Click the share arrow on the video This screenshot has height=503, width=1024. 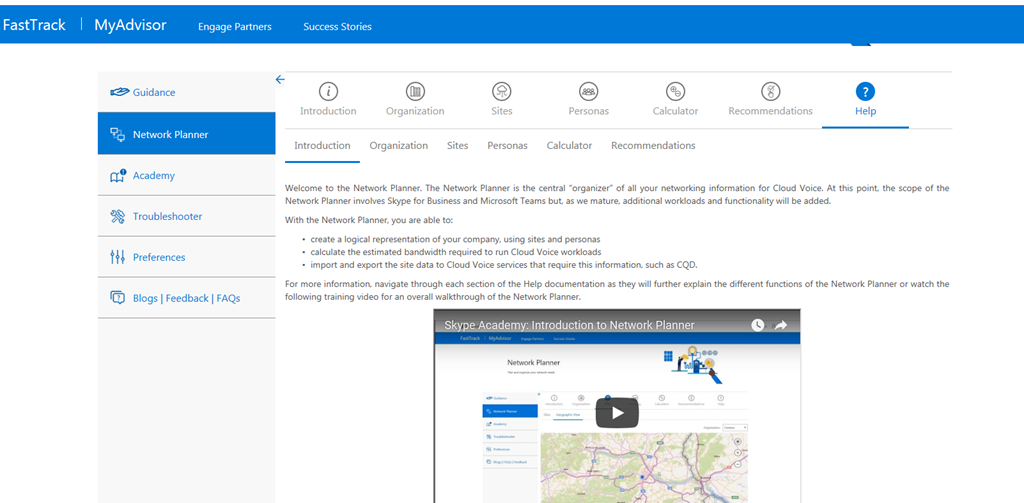[781, 325]
